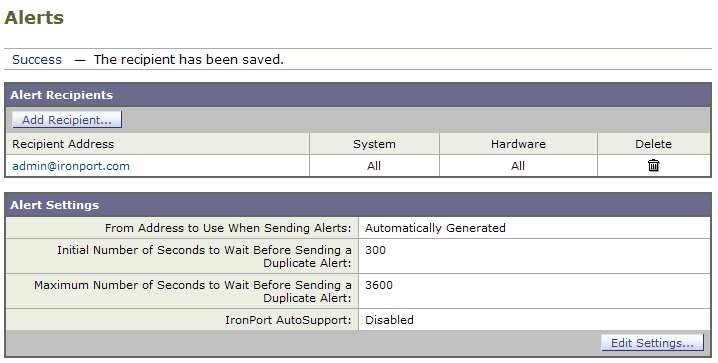Click the IronPort AutoSupport 'Disabled' value
Image resolution: width=718 pixels, height=363 pixels.
[x=389, y=320]
